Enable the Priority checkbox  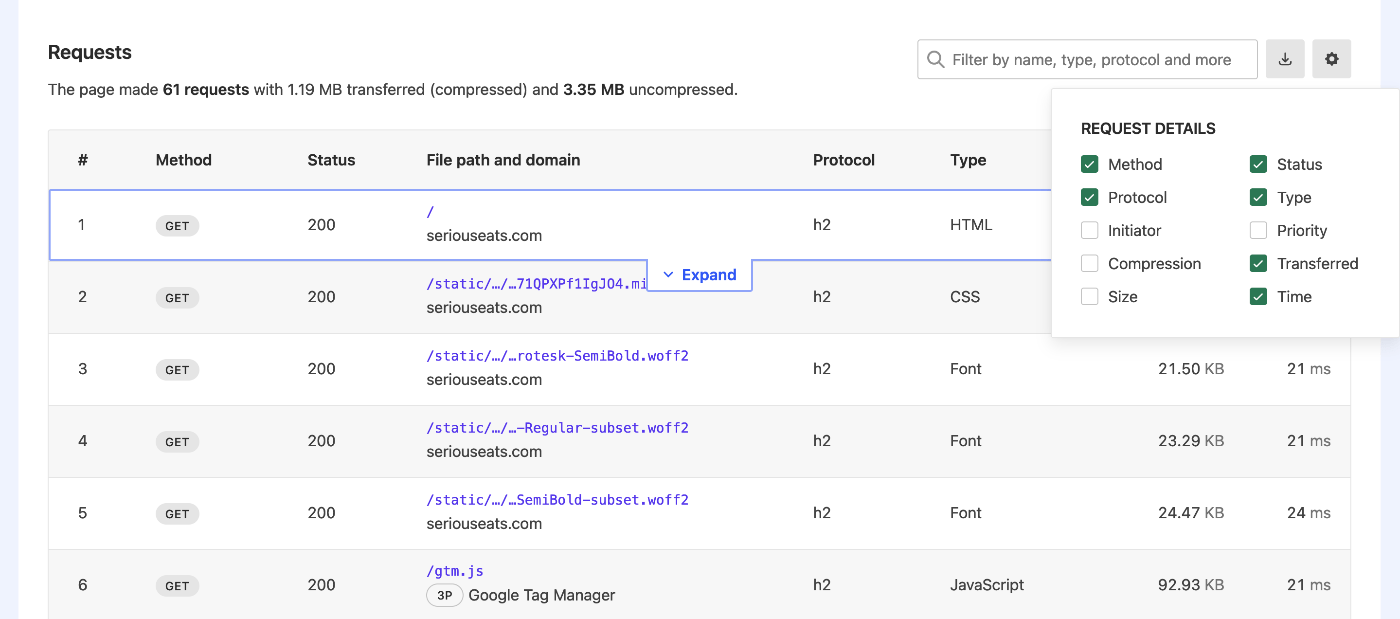(x=1259, y=230)
